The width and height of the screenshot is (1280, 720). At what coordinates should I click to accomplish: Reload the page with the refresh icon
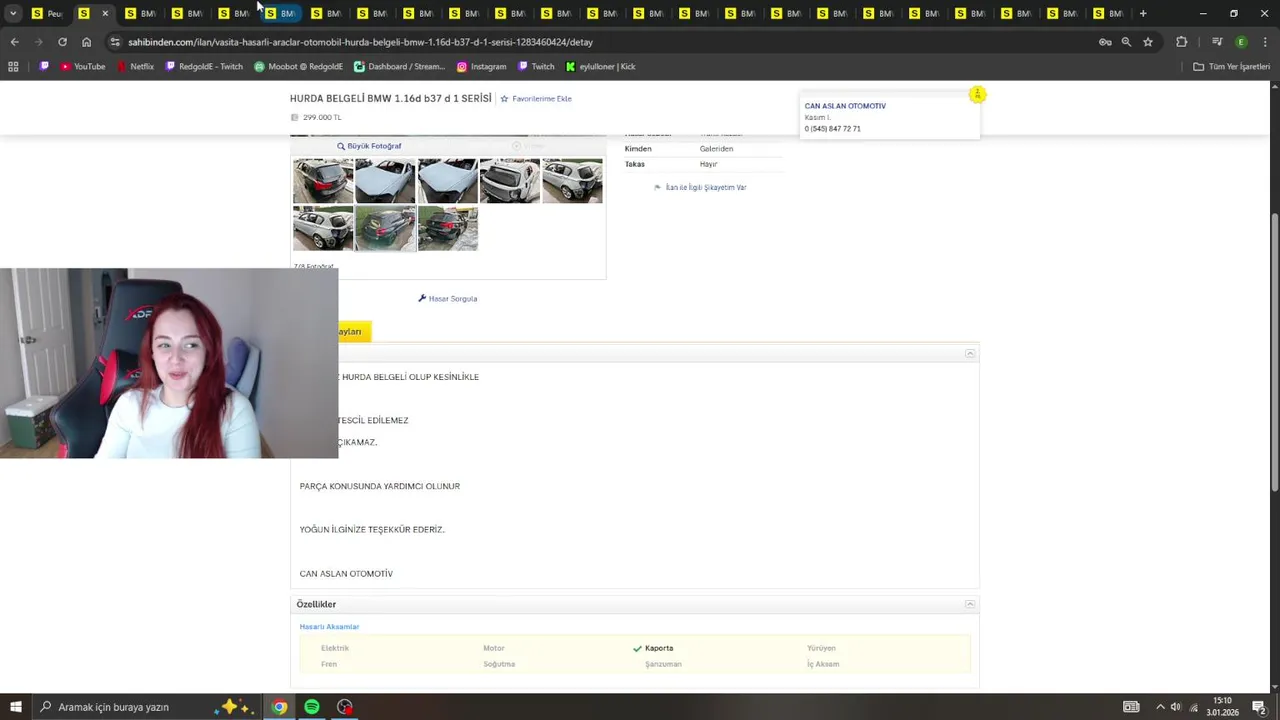pos(62,42)
